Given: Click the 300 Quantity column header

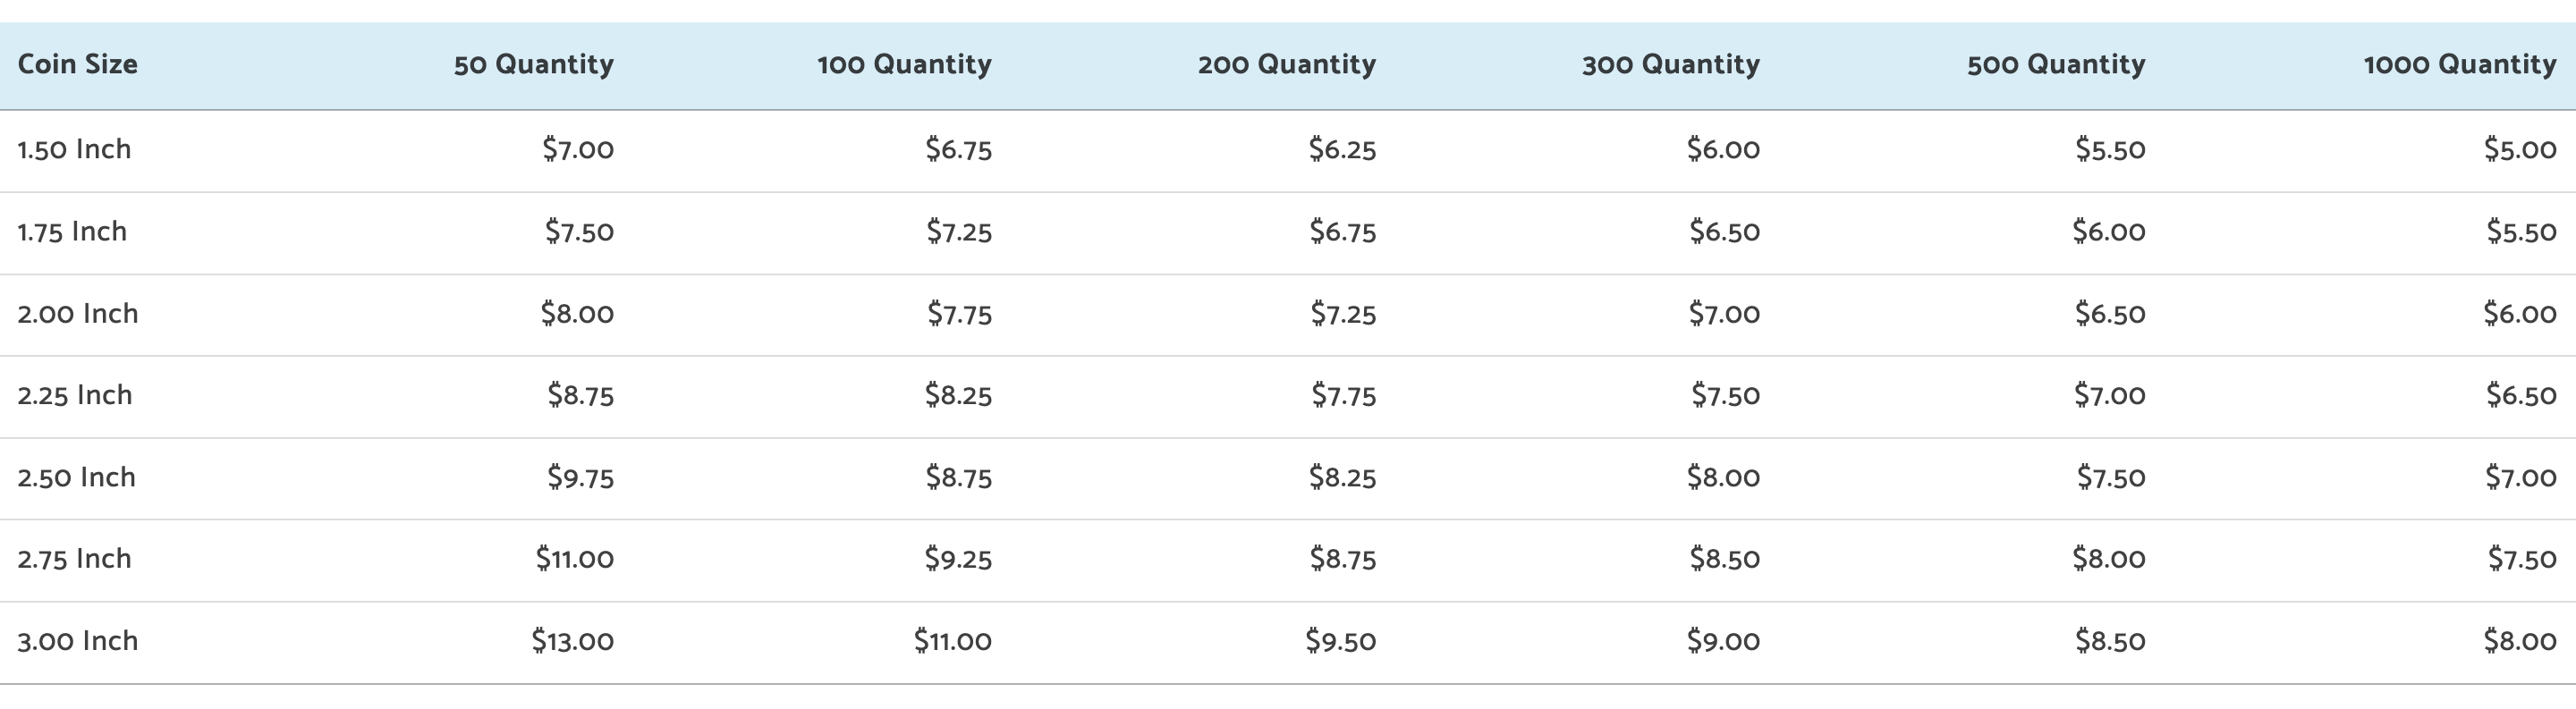Looking at the screenshot, I should click(x=1671, y=64).
